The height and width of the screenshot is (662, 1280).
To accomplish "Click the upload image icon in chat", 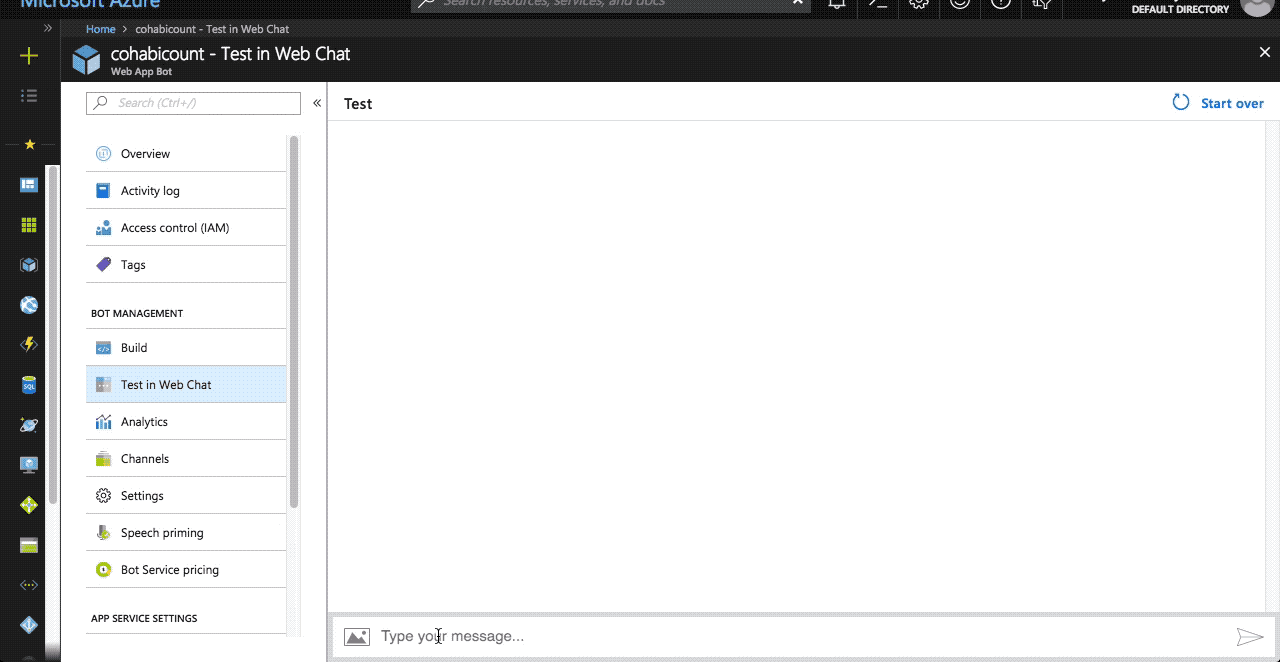I will (357, 637).
